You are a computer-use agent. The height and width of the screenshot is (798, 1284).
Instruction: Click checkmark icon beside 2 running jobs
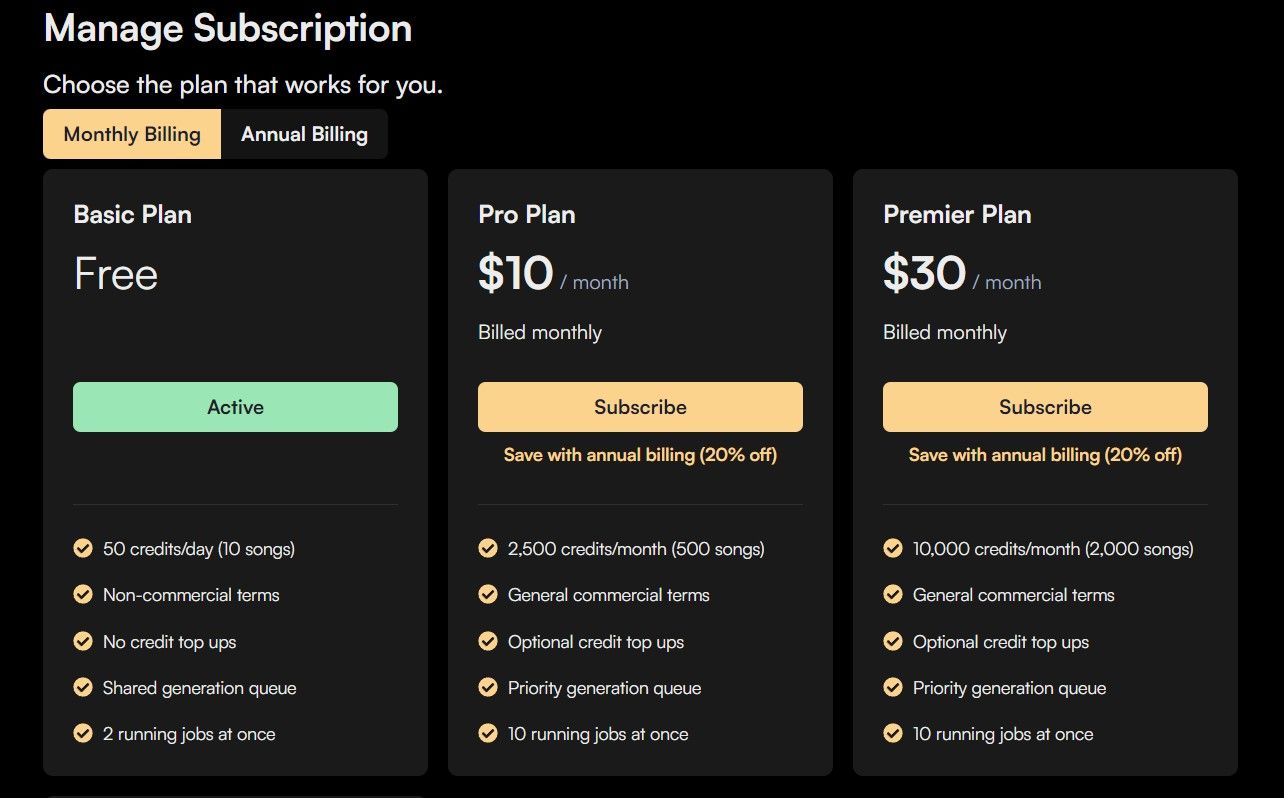[x=83, y=734]
